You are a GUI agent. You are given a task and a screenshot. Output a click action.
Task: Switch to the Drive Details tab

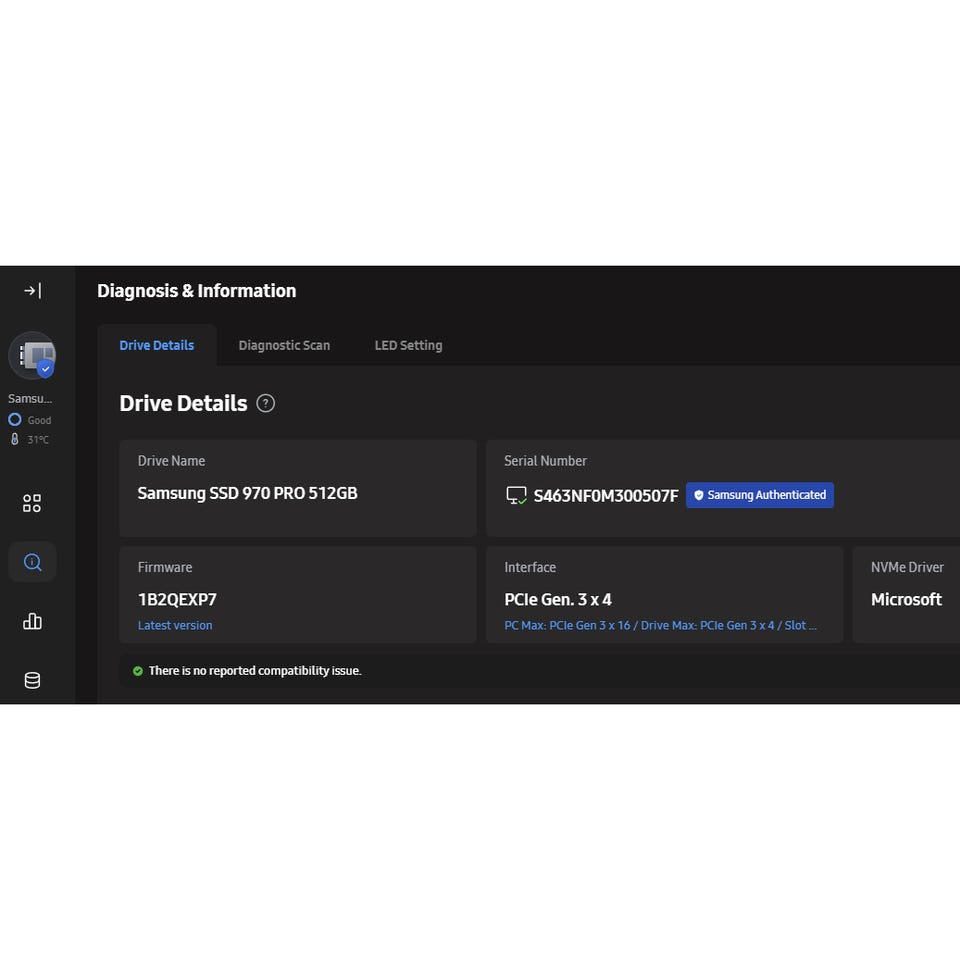[157, 346]
